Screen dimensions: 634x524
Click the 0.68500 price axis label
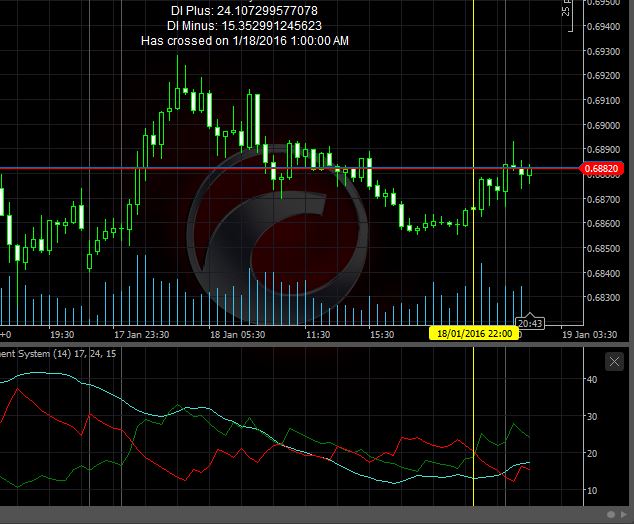coord(603,248)
